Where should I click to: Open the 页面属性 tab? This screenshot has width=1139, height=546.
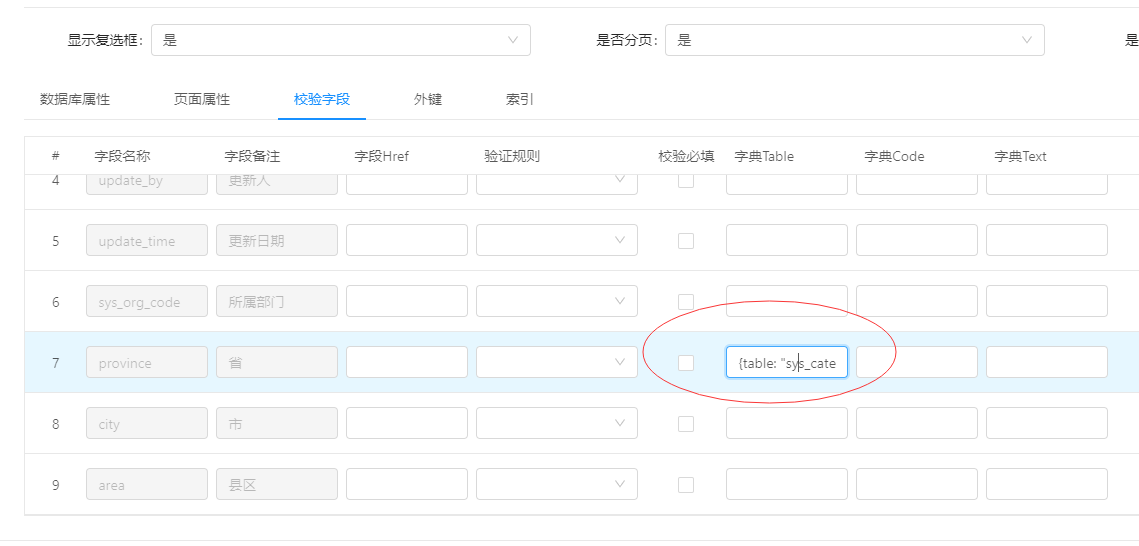pos(202,99)
